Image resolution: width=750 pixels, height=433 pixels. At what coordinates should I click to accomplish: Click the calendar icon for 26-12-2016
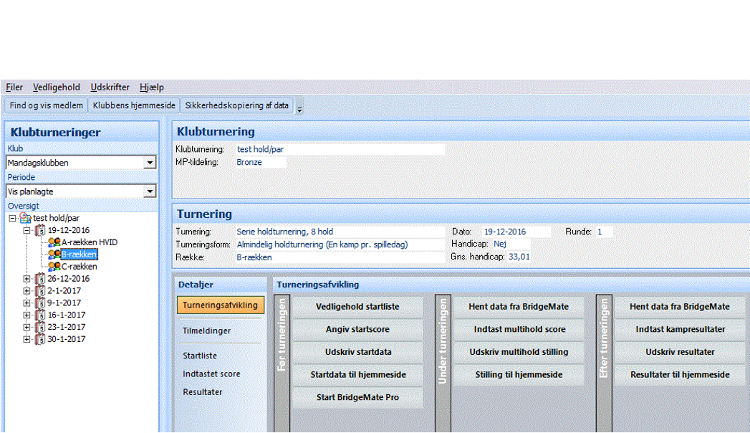[x=39, y=279]
